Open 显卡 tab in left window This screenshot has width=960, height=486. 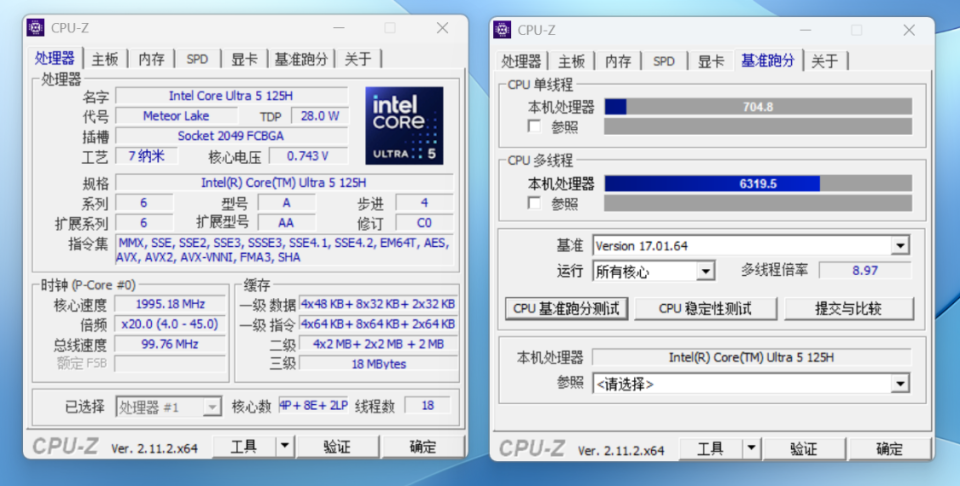[x=244, y=59]
